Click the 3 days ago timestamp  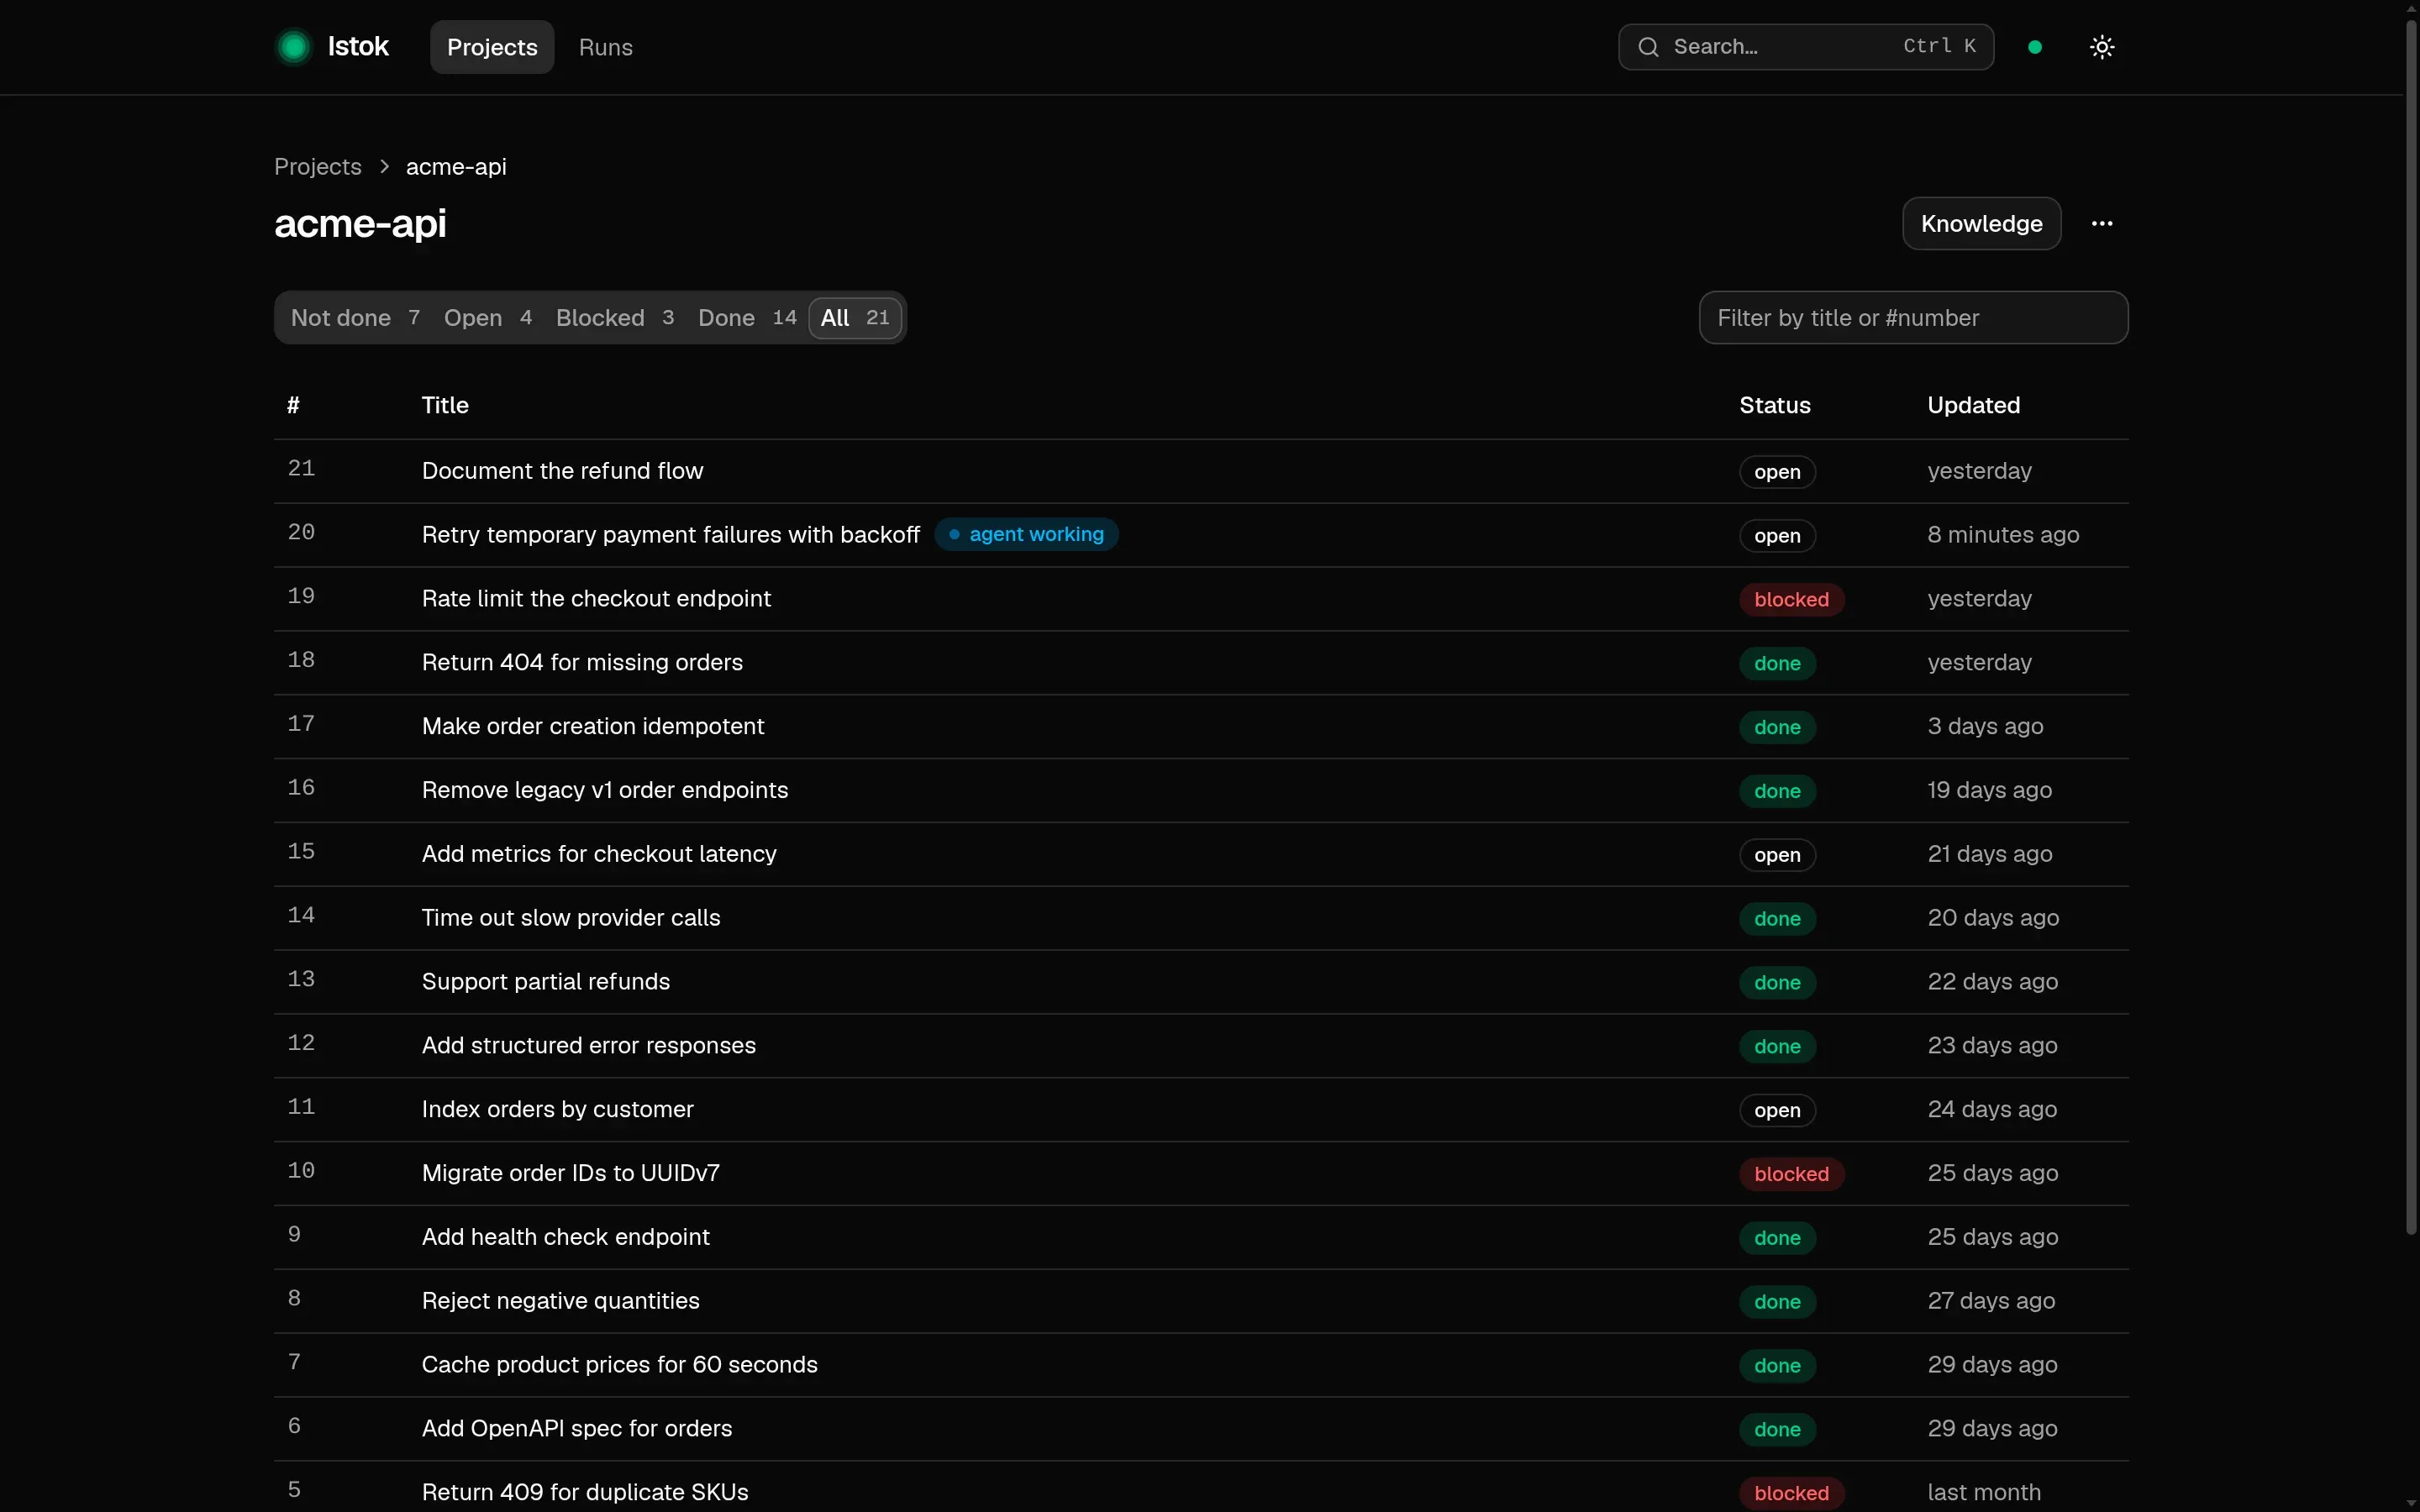[1985, 726]
